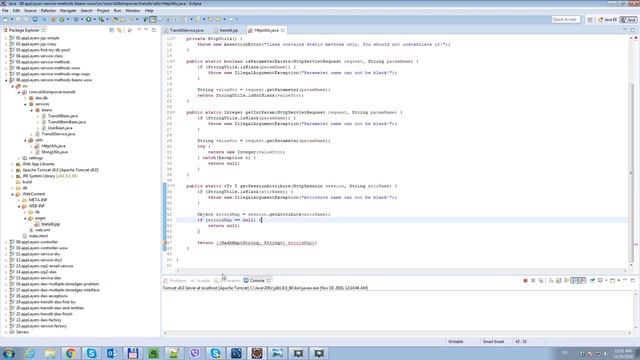Viewport: 640px width, 360px height.
Task: Click the Quick Access search field
Action: [565, 19]
